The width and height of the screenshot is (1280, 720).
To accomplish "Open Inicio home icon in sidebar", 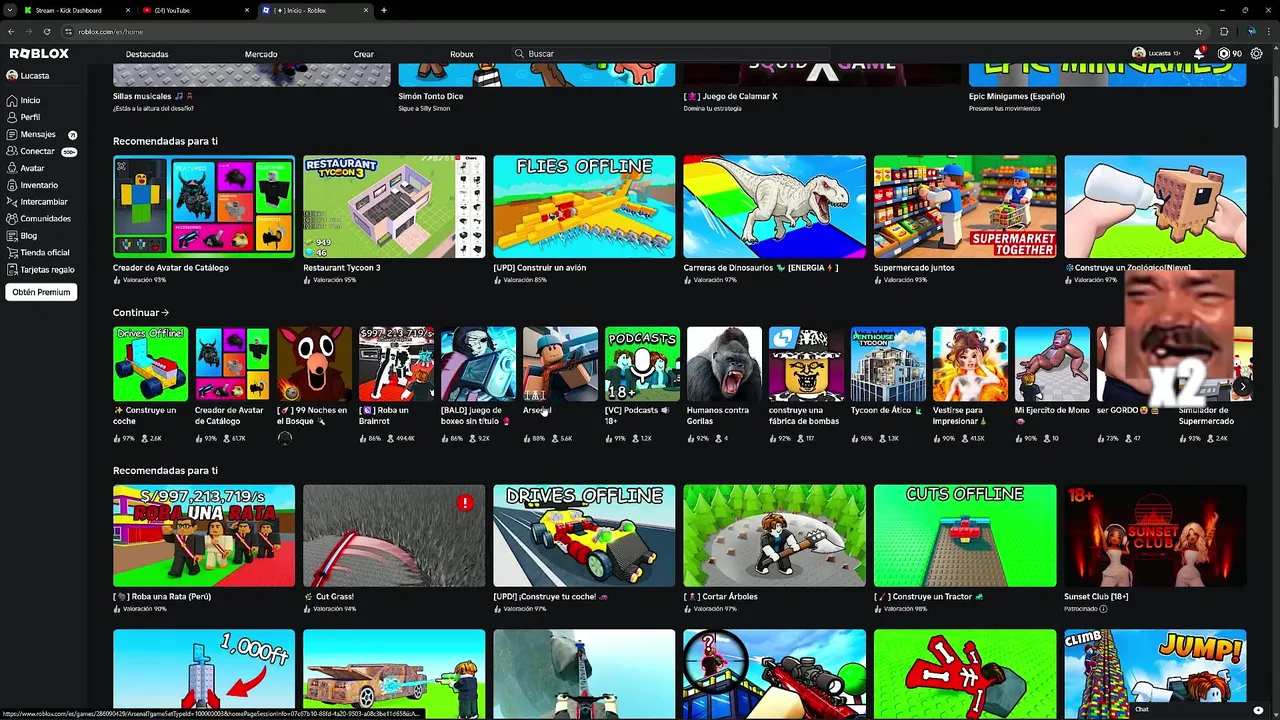I will [12, 101].
